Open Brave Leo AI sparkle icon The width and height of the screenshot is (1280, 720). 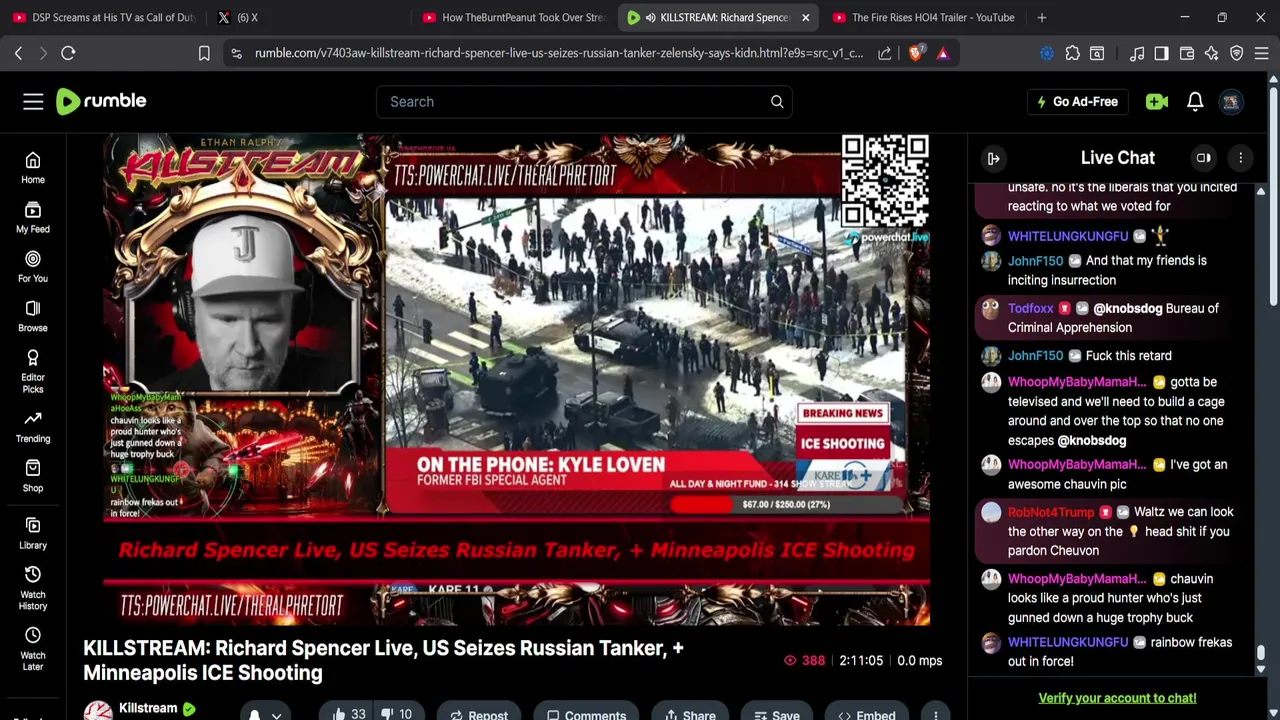click(1212, 53)
